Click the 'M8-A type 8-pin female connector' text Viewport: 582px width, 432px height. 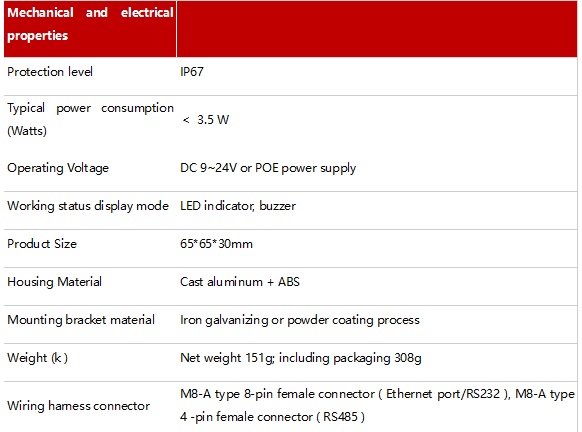(278, 394)
